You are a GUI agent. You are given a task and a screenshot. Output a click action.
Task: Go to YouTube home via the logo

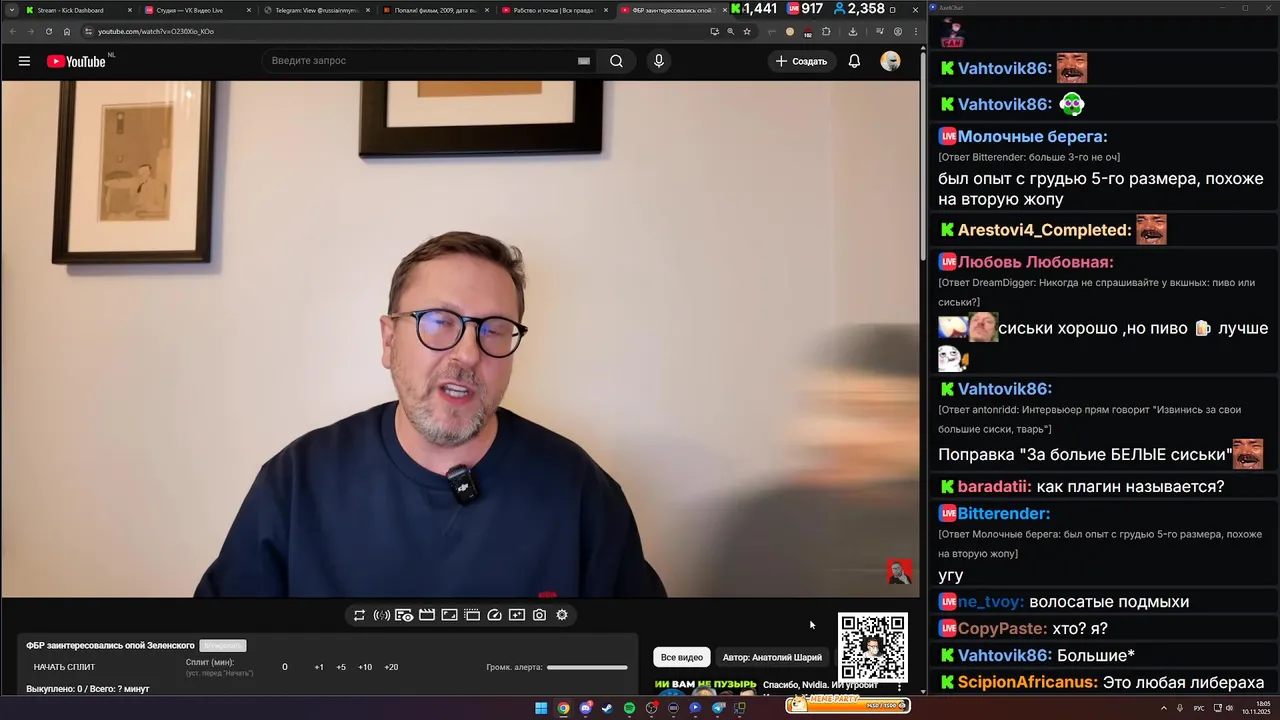tap(75, 61)
